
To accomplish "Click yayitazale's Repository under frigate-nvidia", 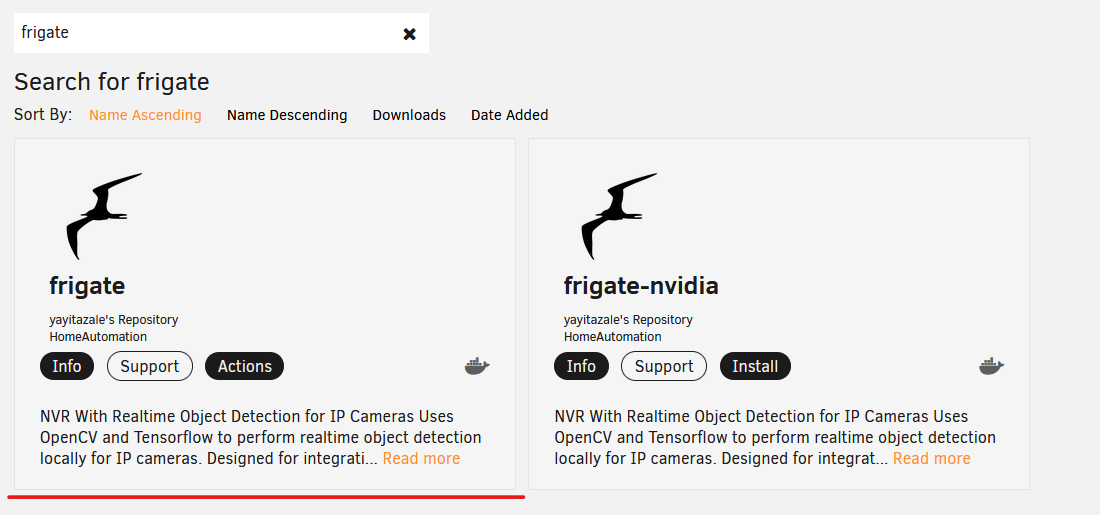I will (x=628, y=320).
